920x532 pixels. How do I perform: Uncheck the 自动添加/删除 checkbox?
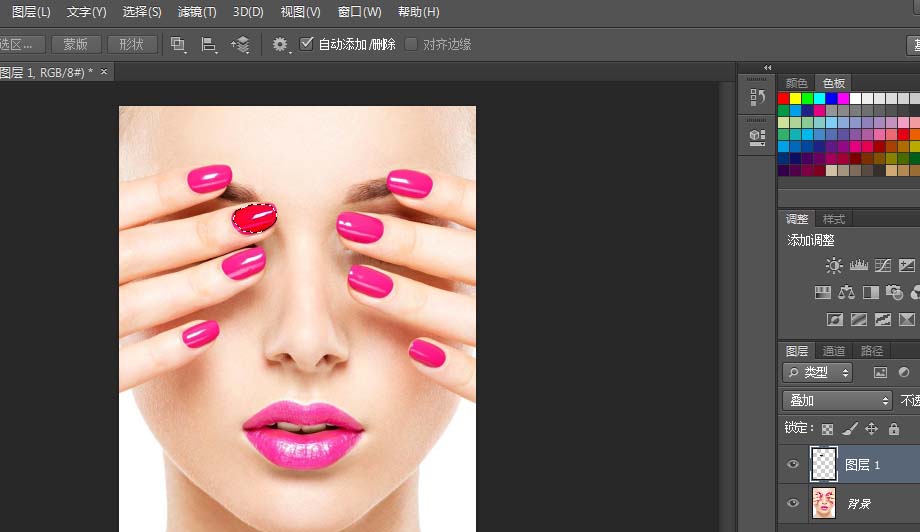306,43
